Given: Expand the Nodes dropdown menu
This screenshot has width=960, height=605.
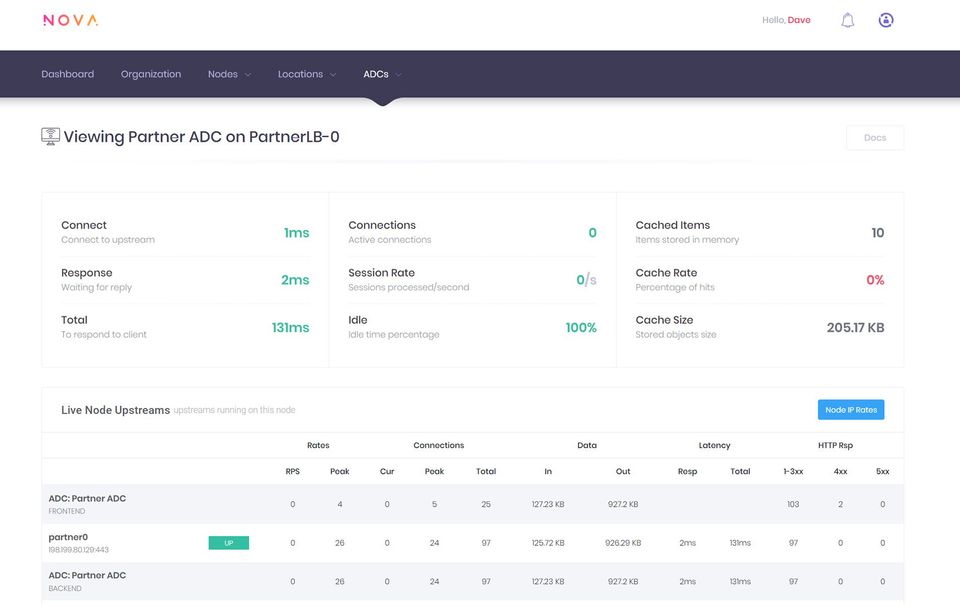Looking at the screenshot, I should pos(229,74).
